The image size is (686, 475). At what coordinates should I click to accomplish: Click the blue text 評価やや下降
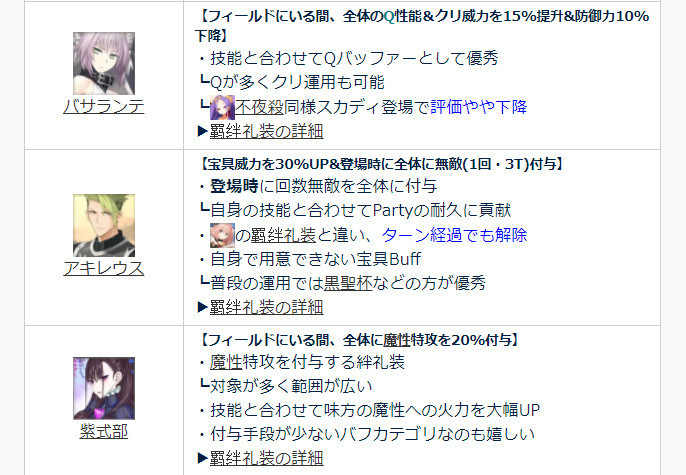coord(479,107)
